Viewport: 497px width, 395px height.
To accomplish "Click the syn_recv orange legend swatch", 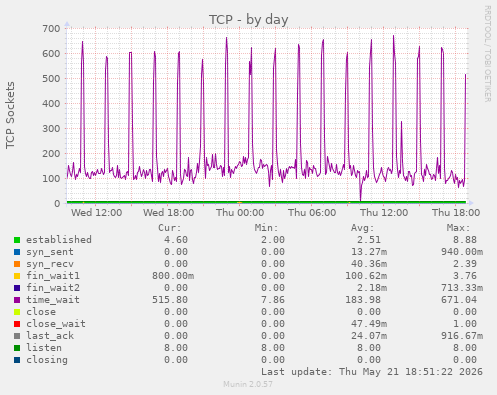I will [x=17, y=264].
